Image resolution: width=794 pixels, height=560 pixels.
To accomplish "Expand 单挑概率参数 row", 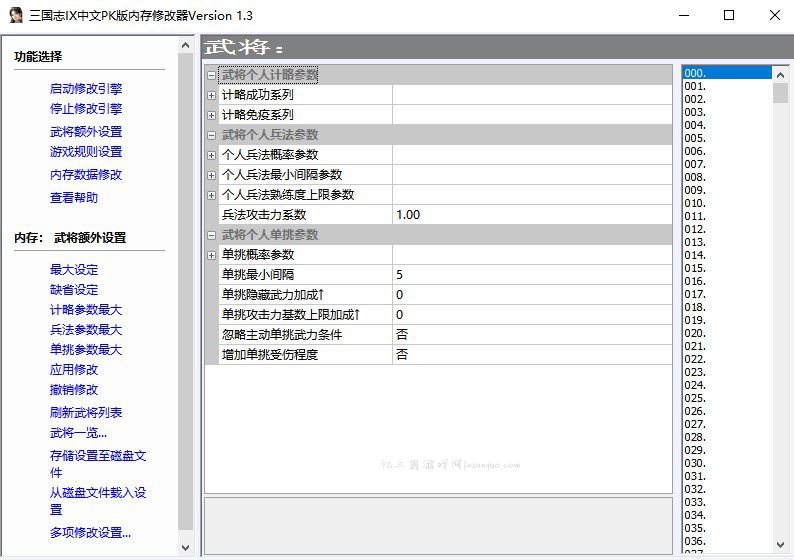I will [211, 256].
